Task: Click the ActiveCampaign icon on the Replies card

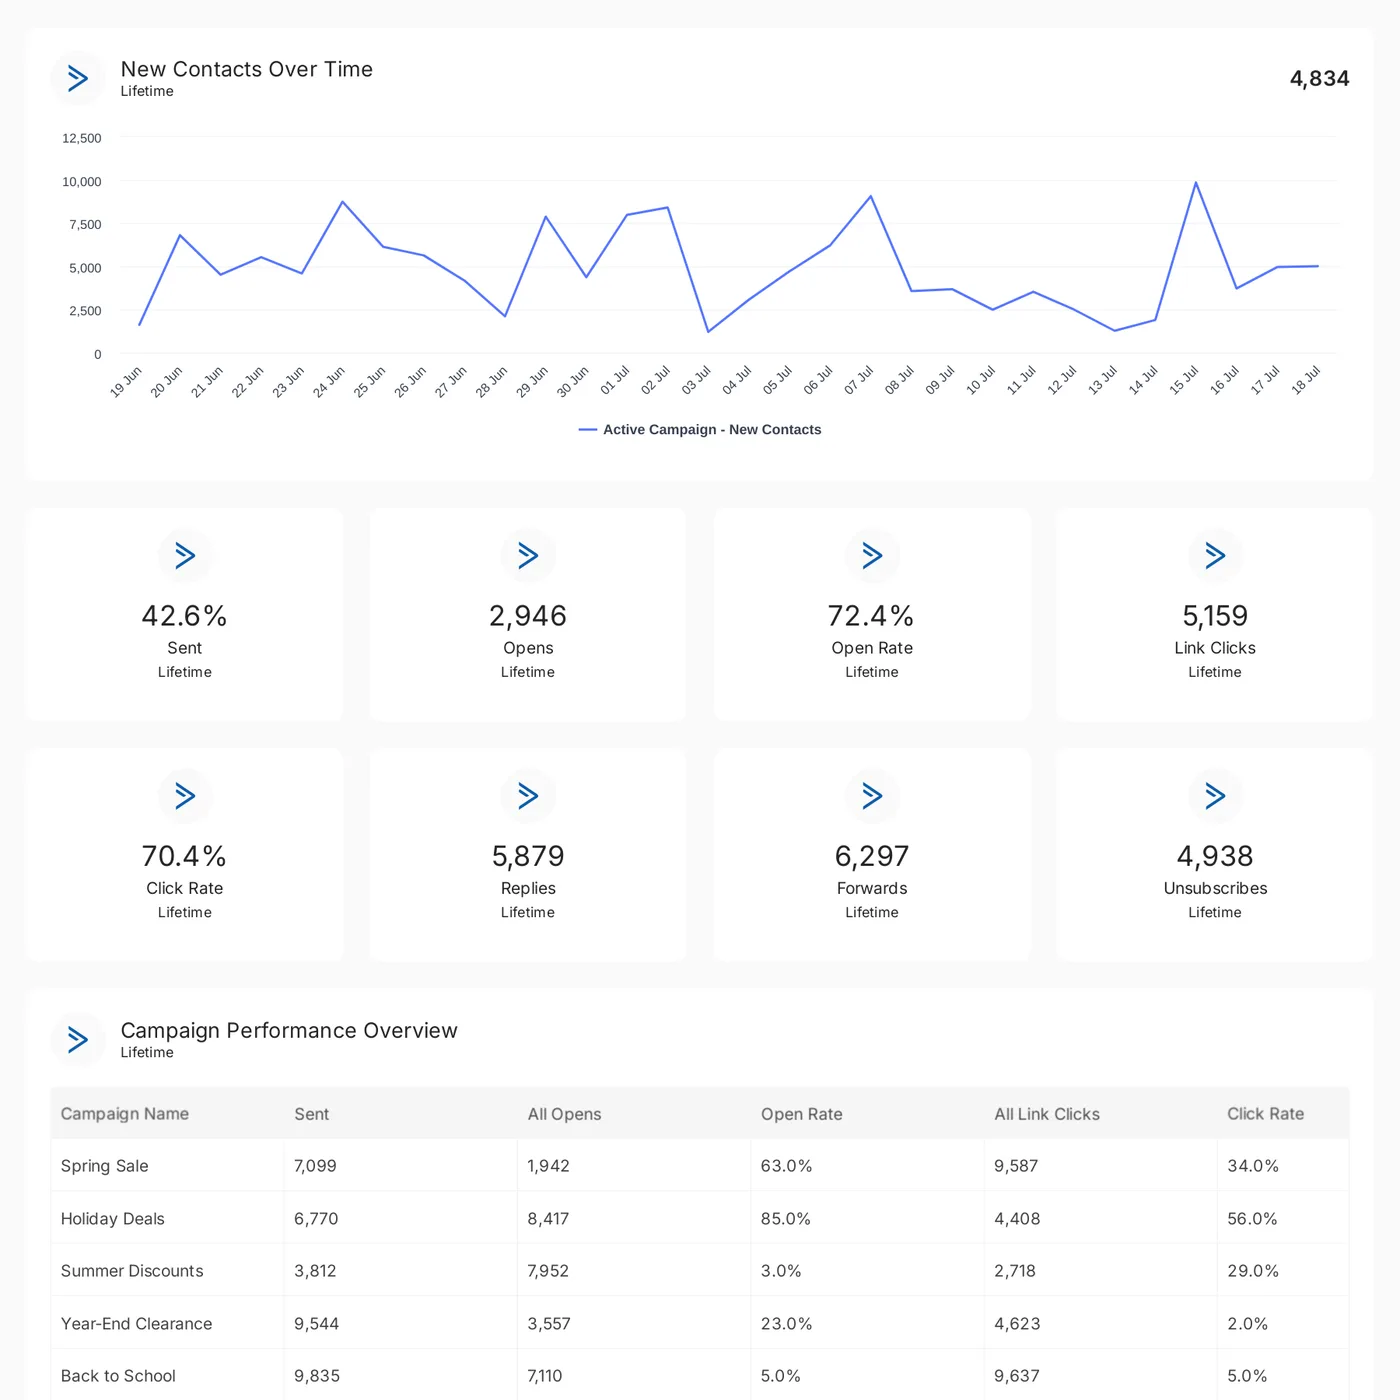Action: pos(528,796)
